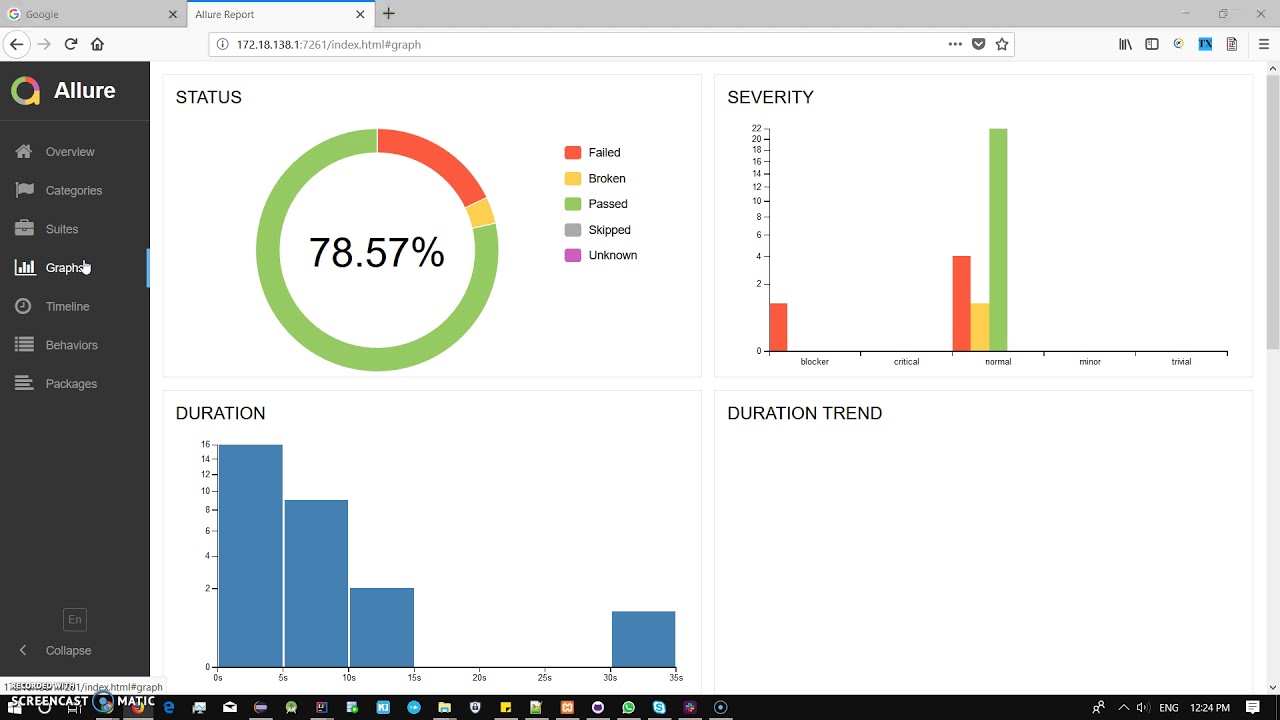The height and width of the screenshot is (720, 1280).
Task: Click the browser Home button
Action: tap(97, 44)
